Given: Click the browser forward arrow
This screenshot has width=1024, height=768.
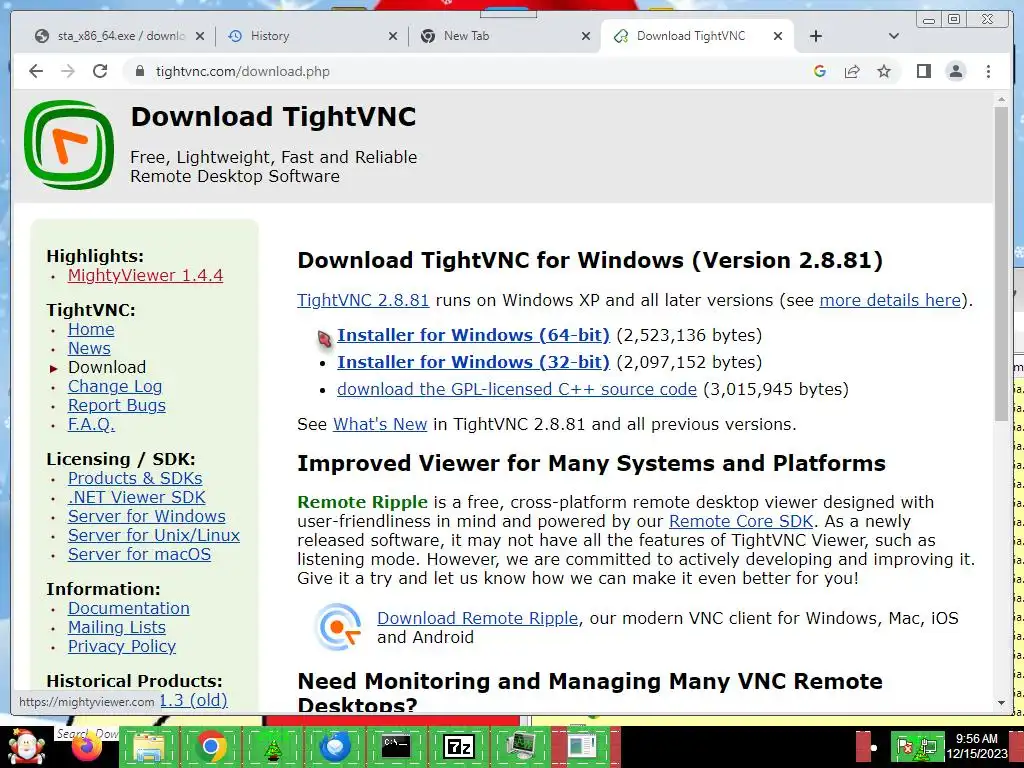Looking at the screenshot, I should (68, 71).
